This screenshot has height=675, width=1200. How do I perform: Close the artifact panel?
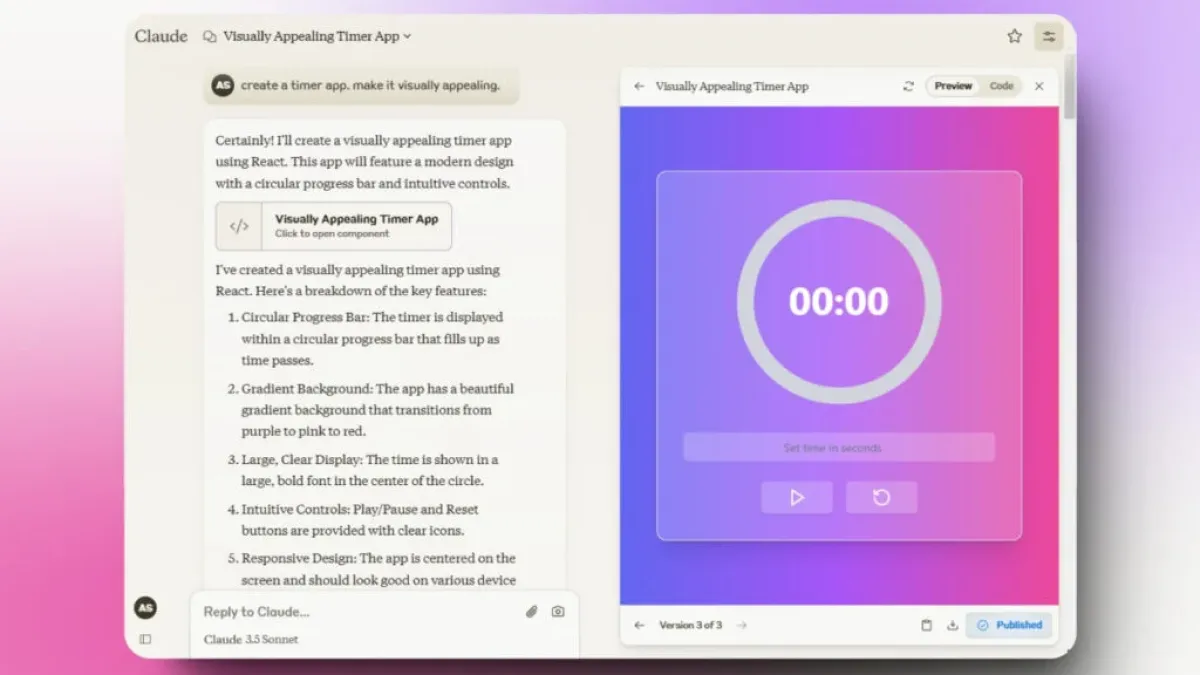click(1039, 86)
